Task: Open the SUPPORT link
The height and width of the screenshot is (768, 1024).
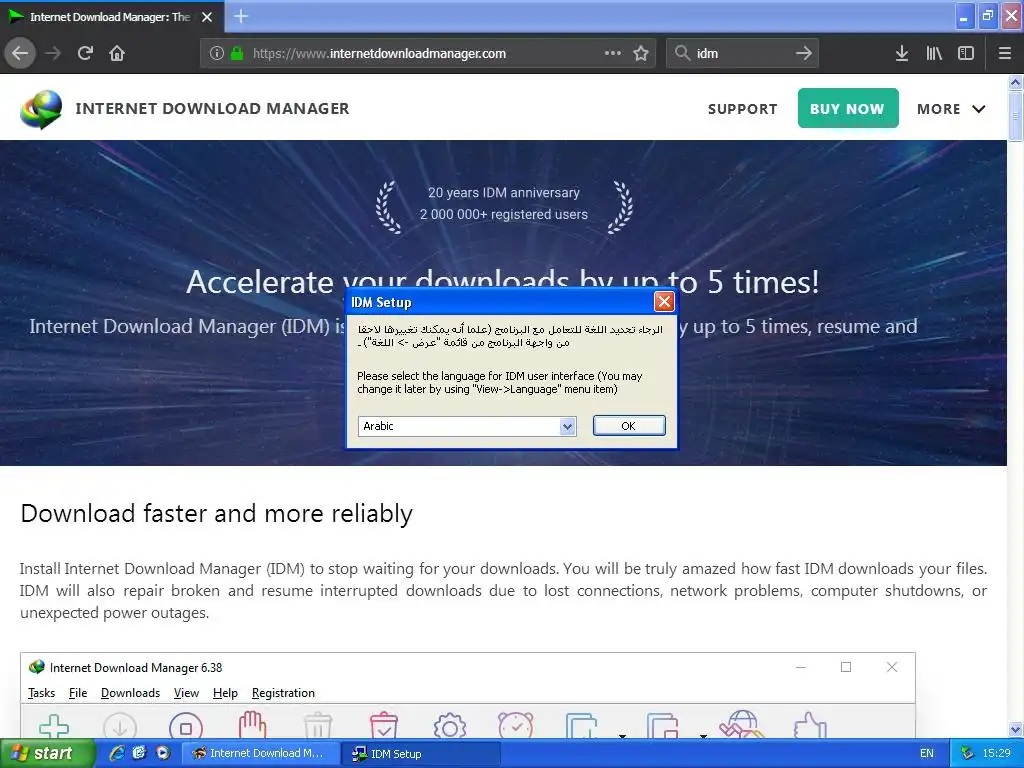Action: pyautogui.click(x=743, y=109)
